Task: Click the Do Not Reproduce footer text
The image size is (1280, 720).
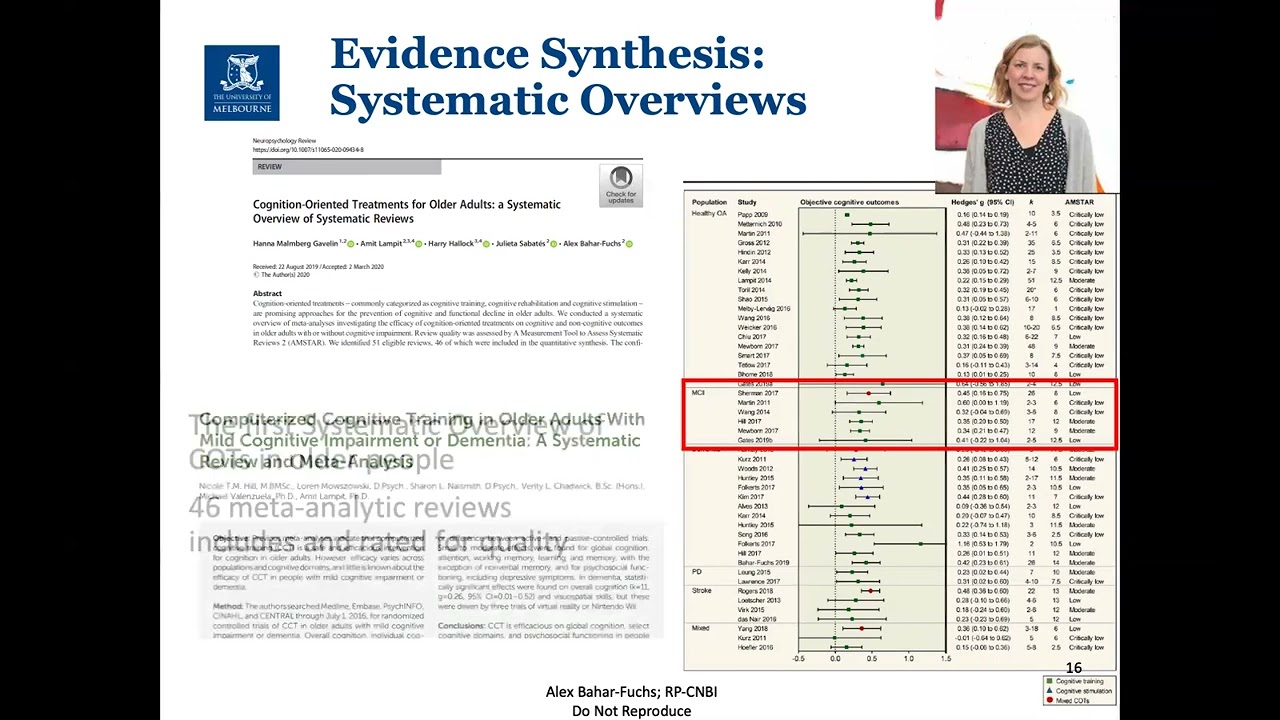Action: coord(631,711)
